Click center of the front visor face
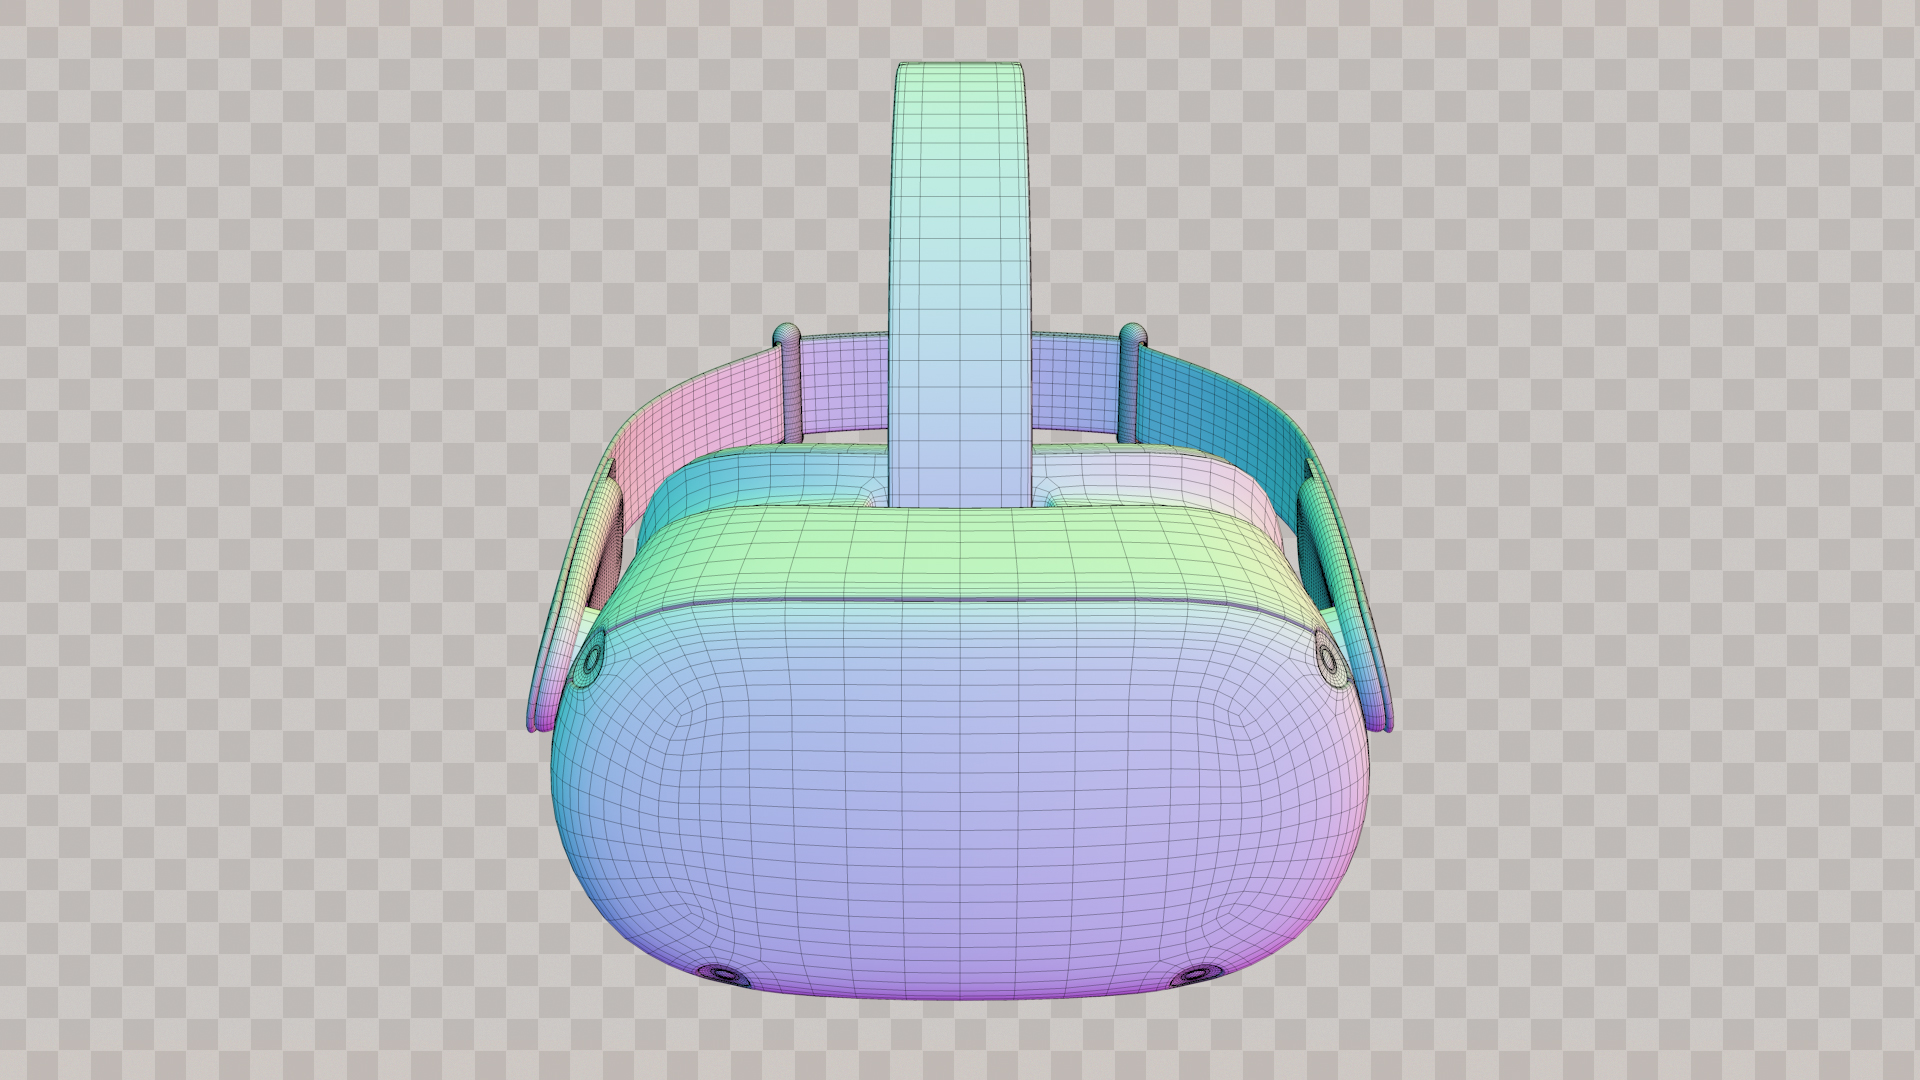The image size is (1920, 1080). tap(960, 780)
